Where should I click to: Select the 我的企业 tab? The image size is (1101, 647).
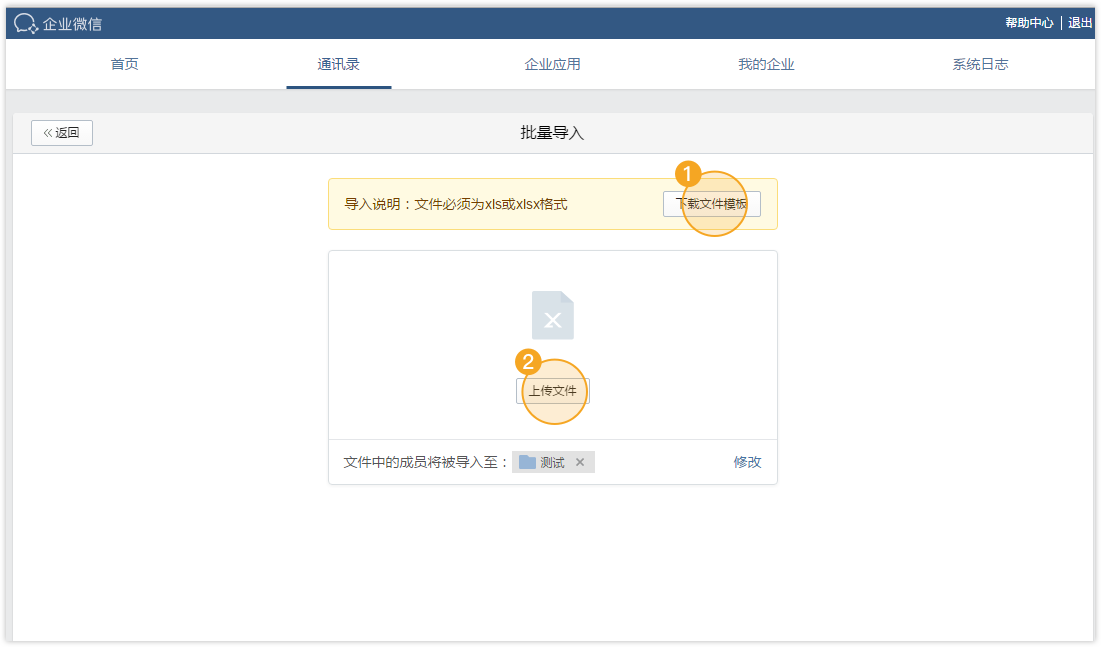[766, 64]
